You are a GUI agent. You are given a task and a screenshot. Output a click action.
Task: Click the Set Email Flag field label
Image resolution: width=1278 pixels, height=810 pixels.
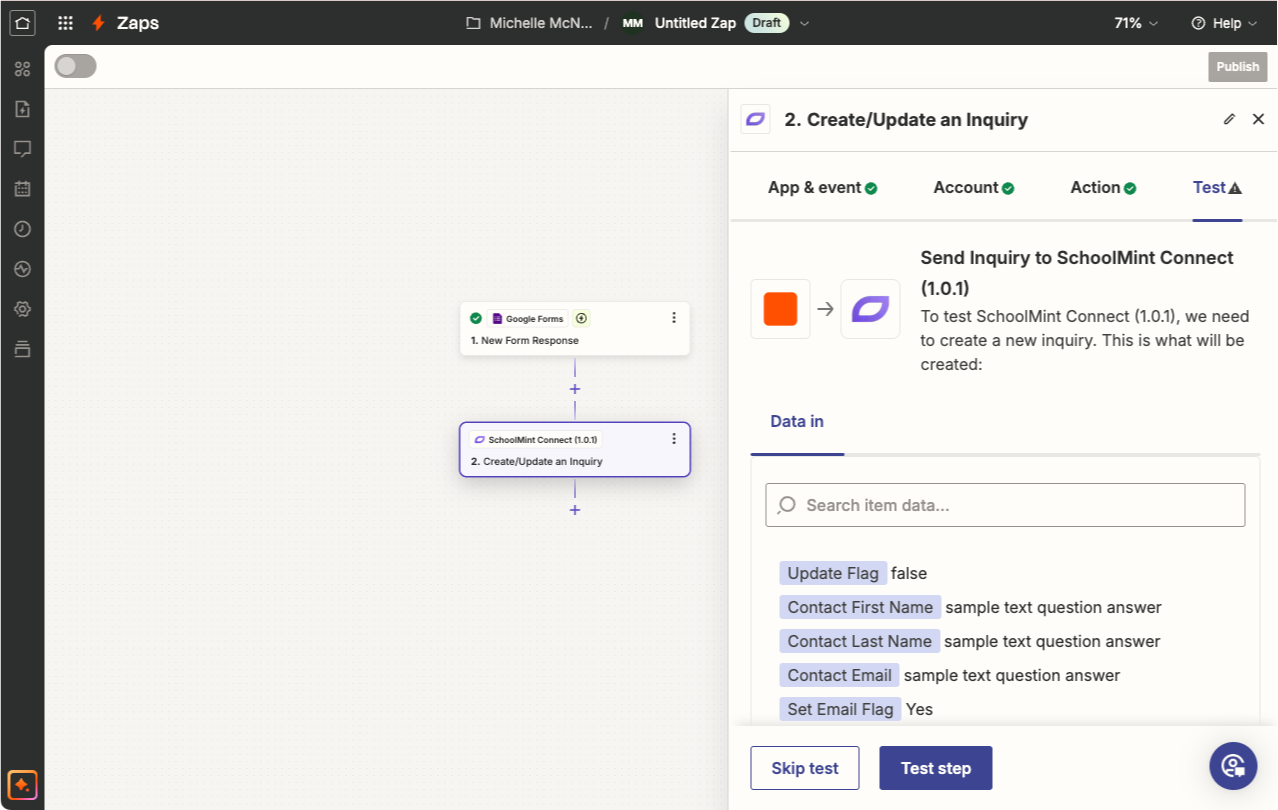[840, 709]
